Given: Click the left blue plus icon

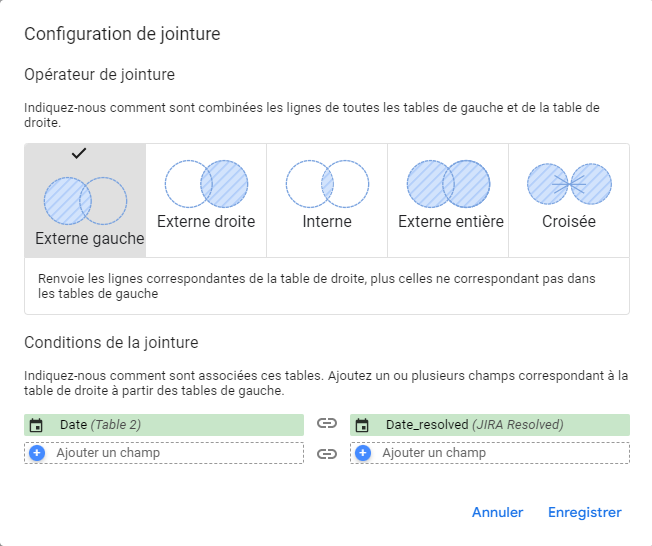Looking at the screenshot, I should pos(37,453).
